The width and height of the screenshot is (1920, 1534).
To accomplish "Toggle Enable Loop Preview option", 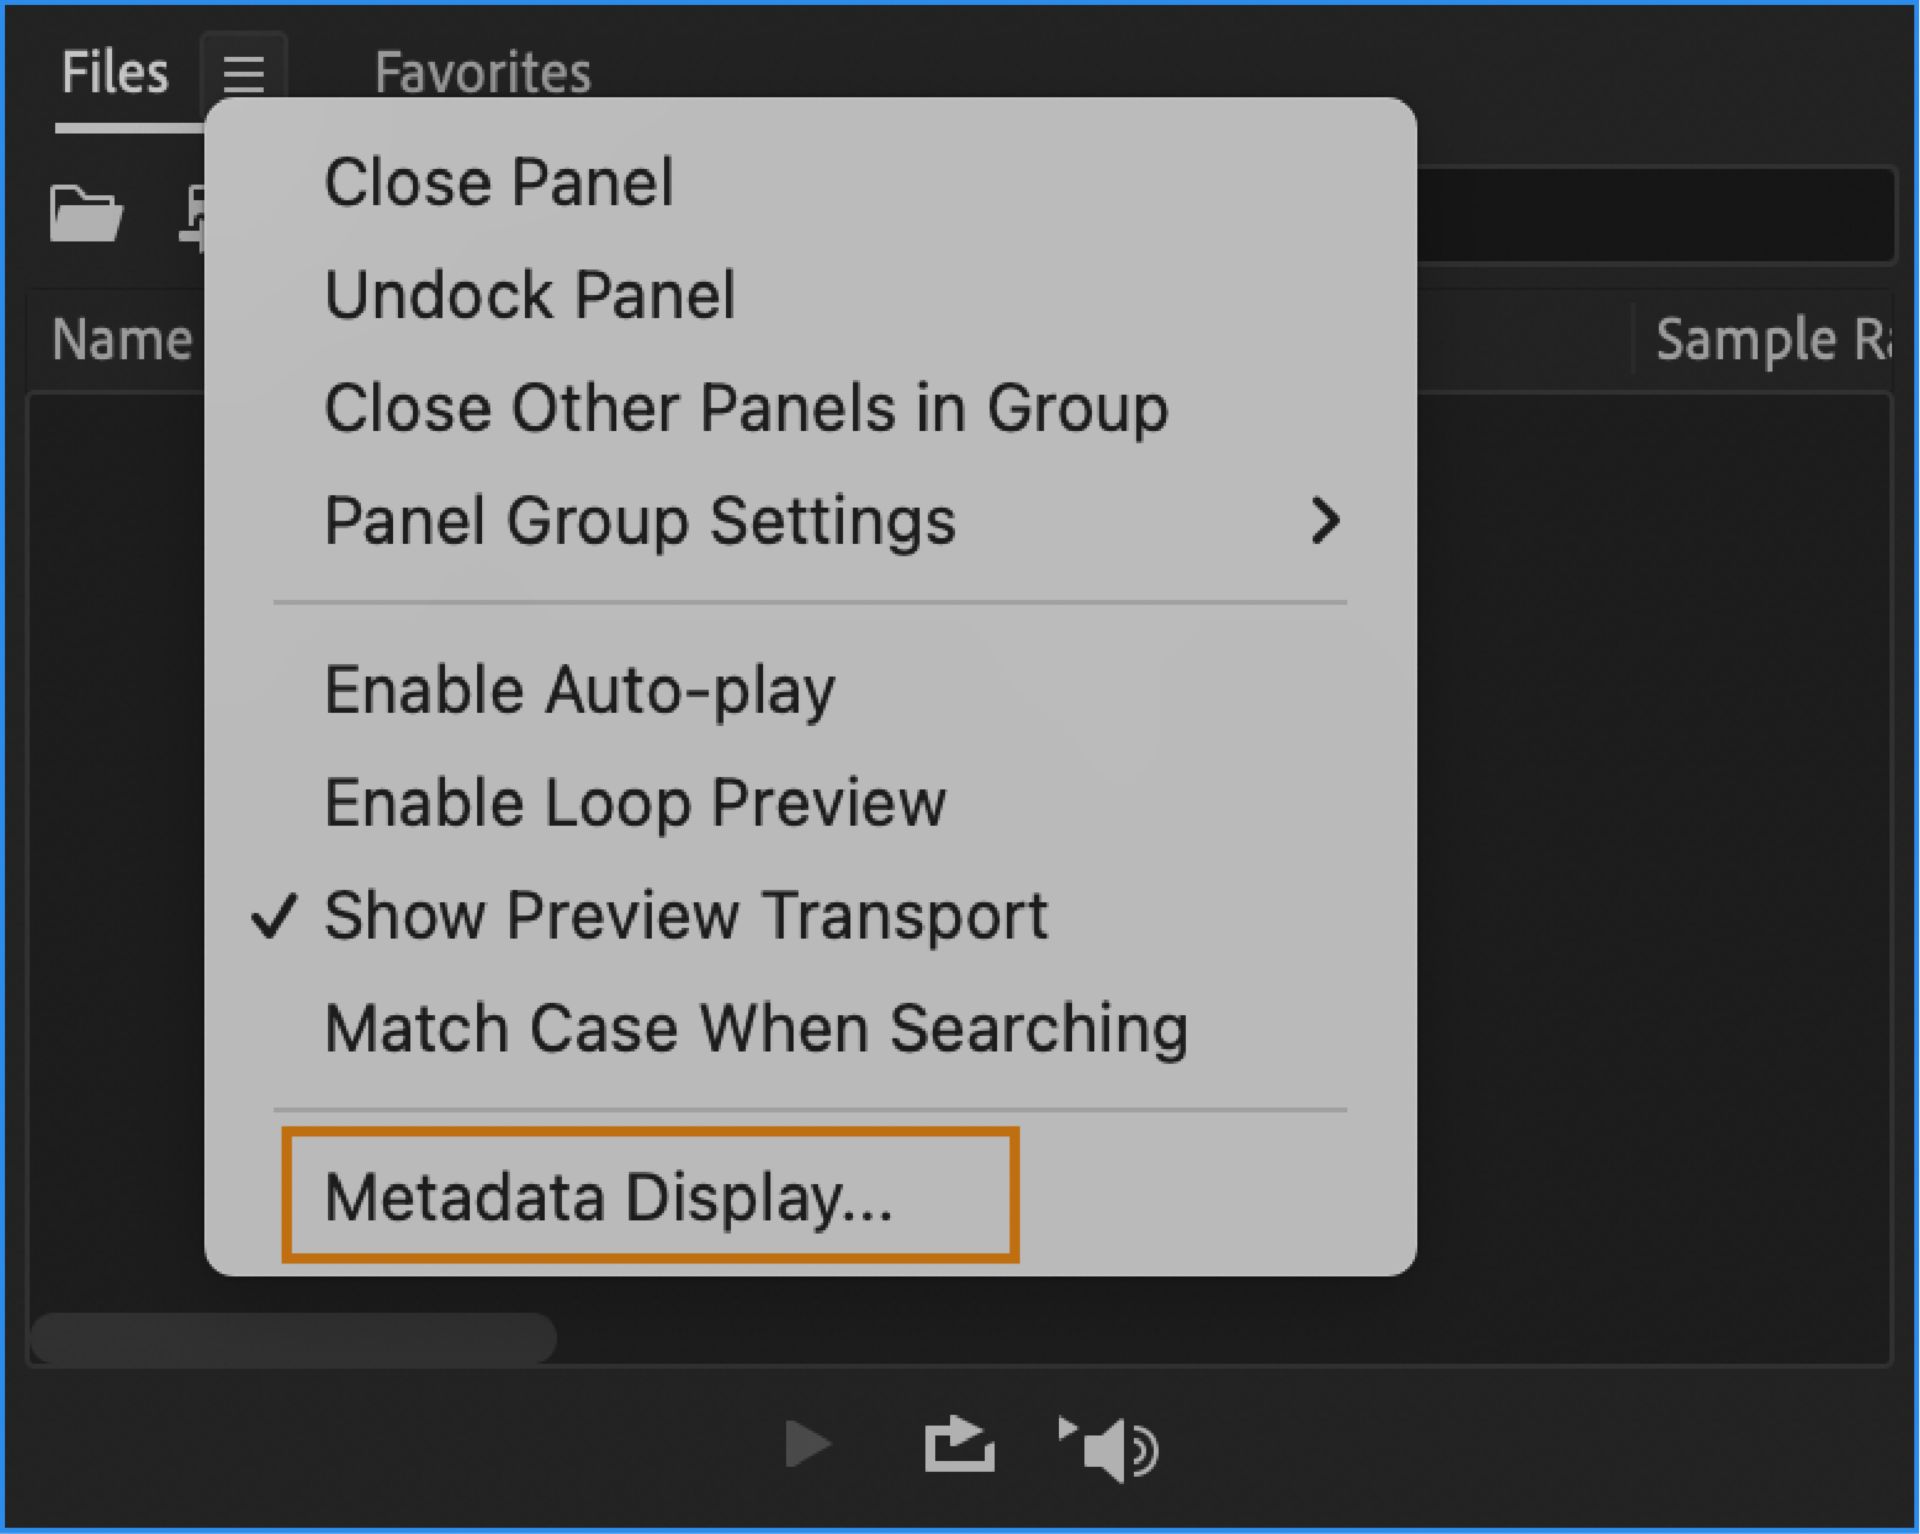I will (635, 803).
